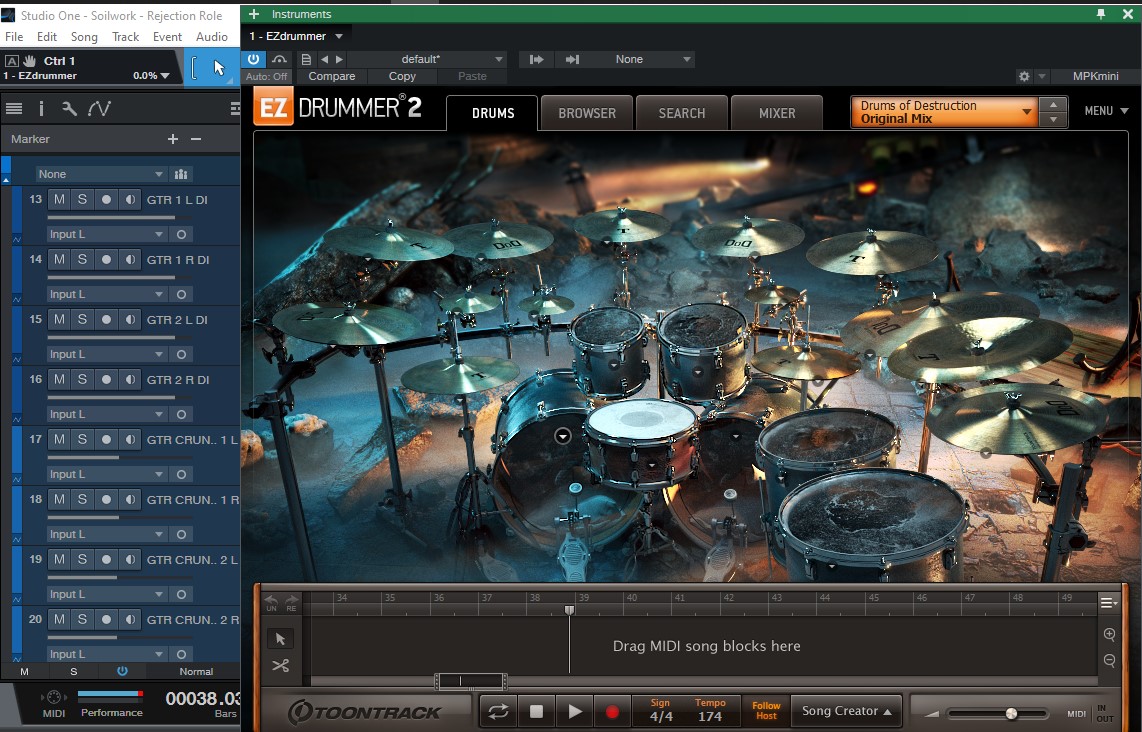Open the EZdrummer MENU dropdown
Screen dimensions: 1142x732
pyautogui.click(x=1106, y=111)
